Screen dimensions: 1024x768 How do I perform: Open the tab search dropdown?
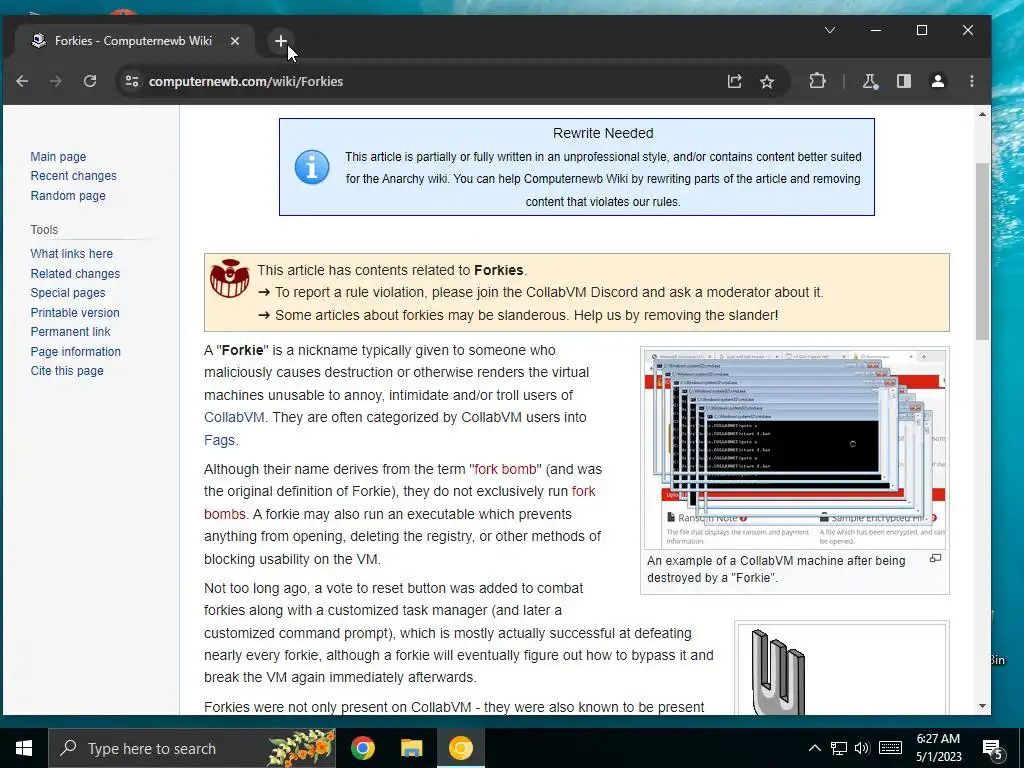(x=830, y=30)
